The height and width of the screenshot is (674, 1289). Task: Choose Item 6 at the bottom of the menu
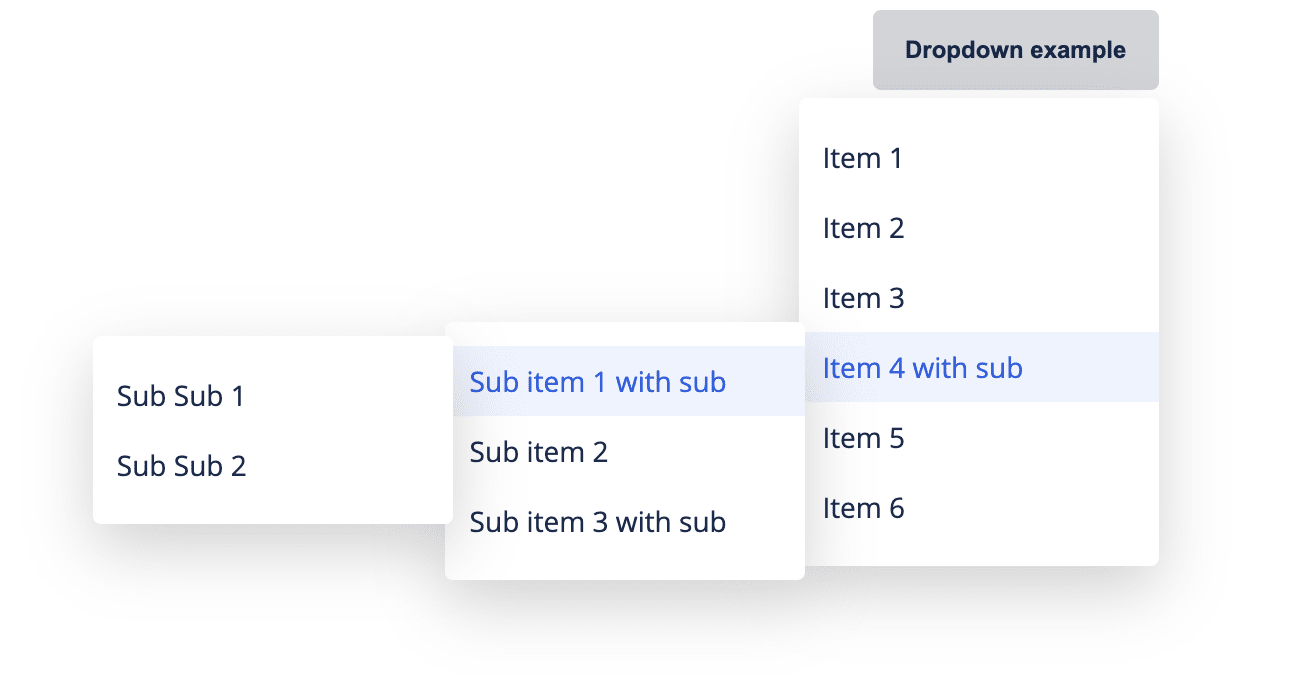(862, 508)
